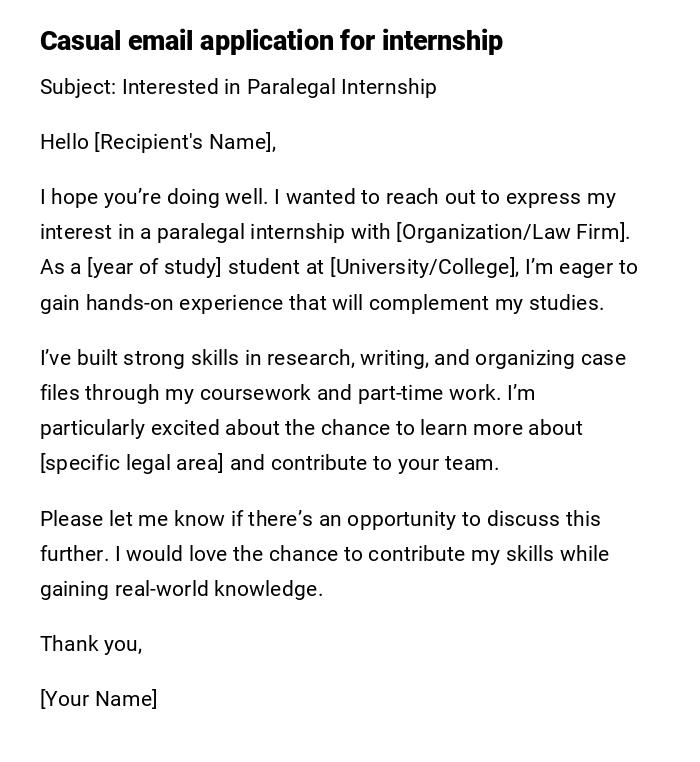Click the "Casual email application for internship" heading

pyautogui.click(x=271, y=41)
